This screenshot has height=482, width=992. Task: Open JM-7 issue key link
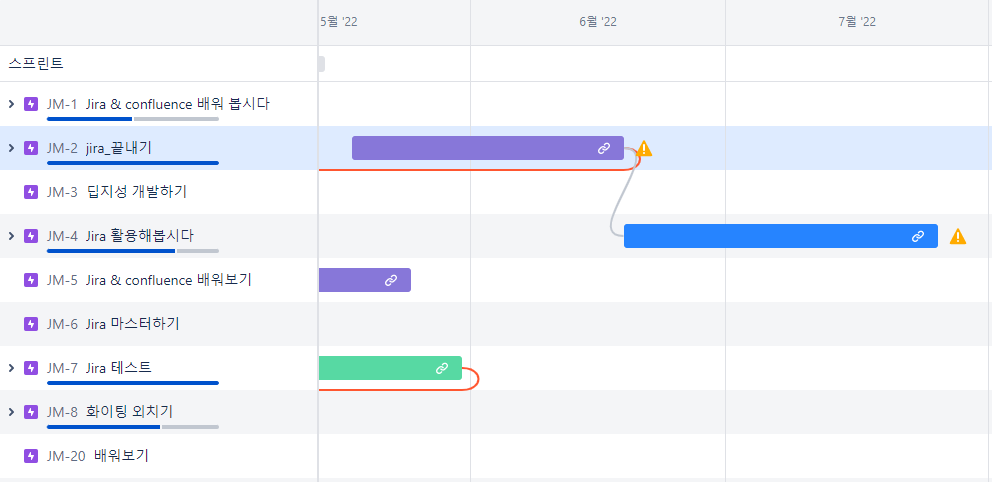pos(62,368)
